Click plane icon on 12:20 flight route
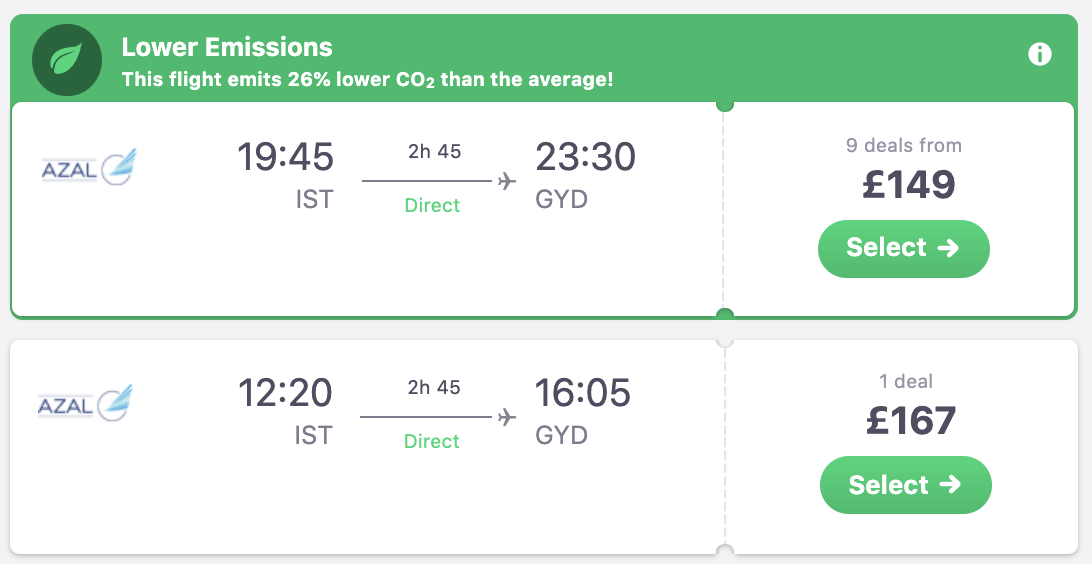Screen dimensions: 1092x564 coord(507,417)
